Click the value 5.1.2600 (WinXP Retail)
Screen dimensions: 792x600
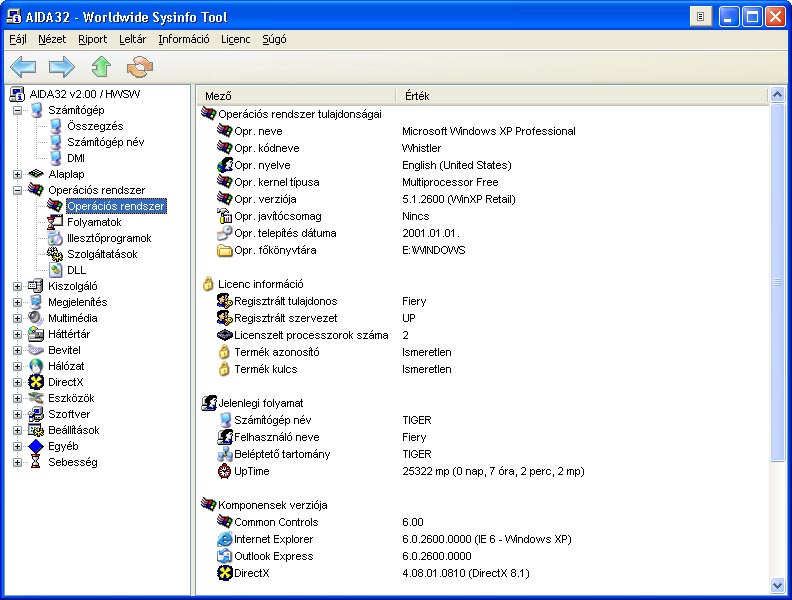[x=459, y=199]
